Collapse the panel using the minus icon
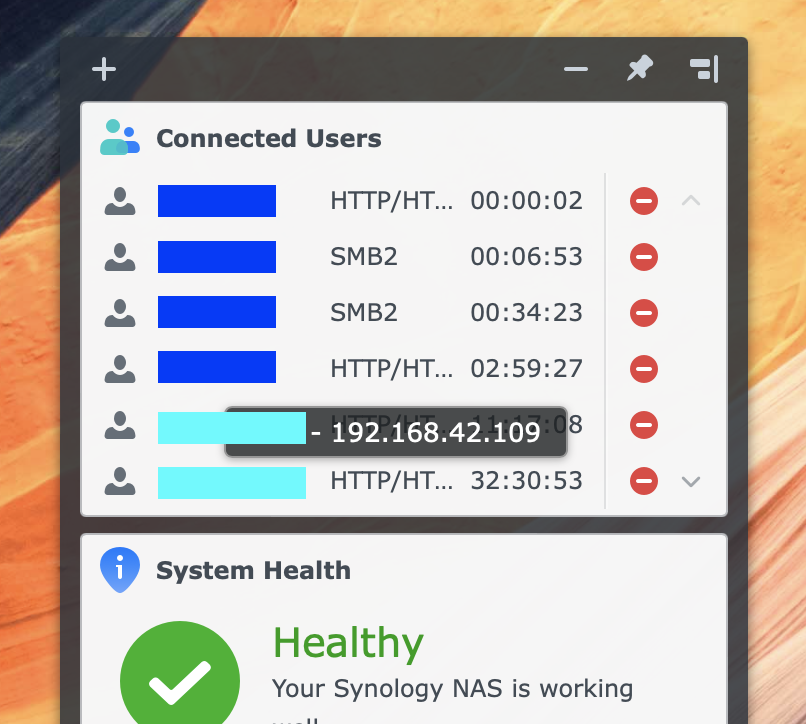Image resolution: width=806 pixels, height=724 pixels. click(x=575, y=69)
